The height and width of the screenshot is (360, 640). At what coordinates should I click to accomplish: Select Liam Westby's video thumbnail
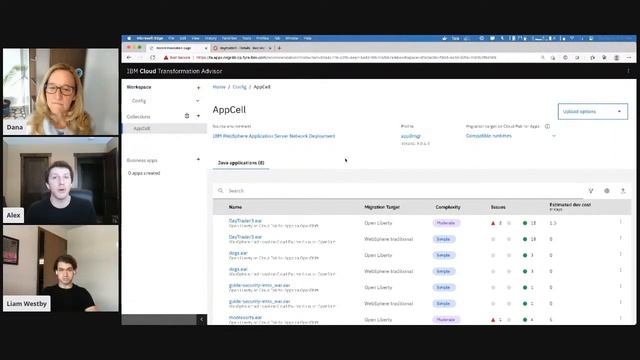tap(60, 269)
